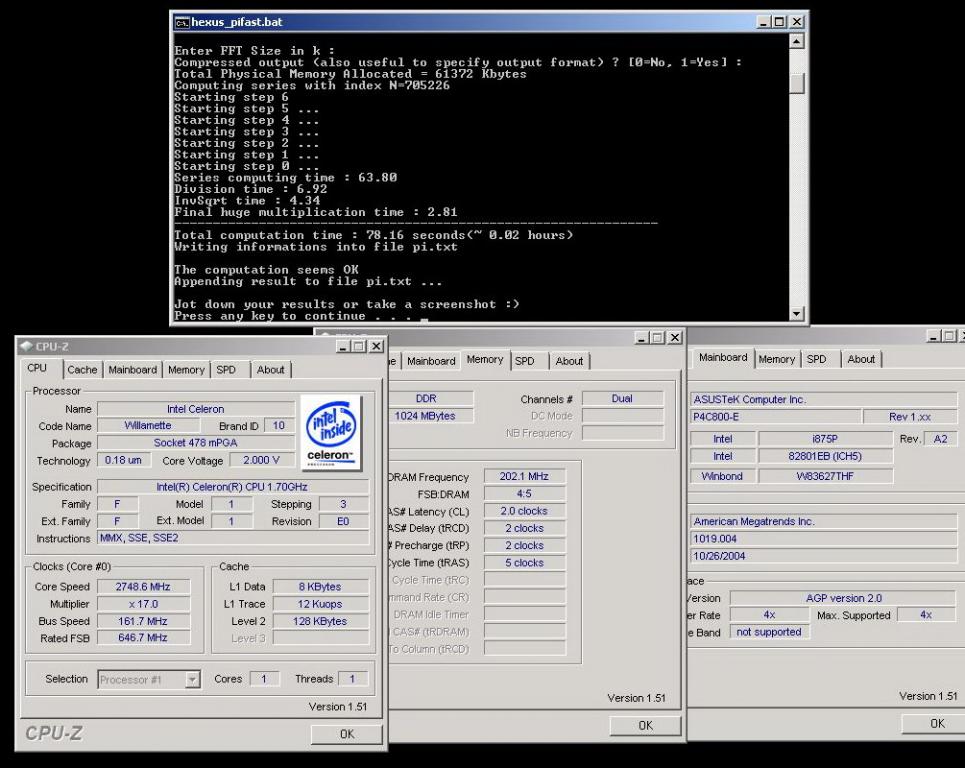Click the southbridge field 82801EB (ICH5)
The width and height of the screenshot is (965, 768).
[825, 456]
